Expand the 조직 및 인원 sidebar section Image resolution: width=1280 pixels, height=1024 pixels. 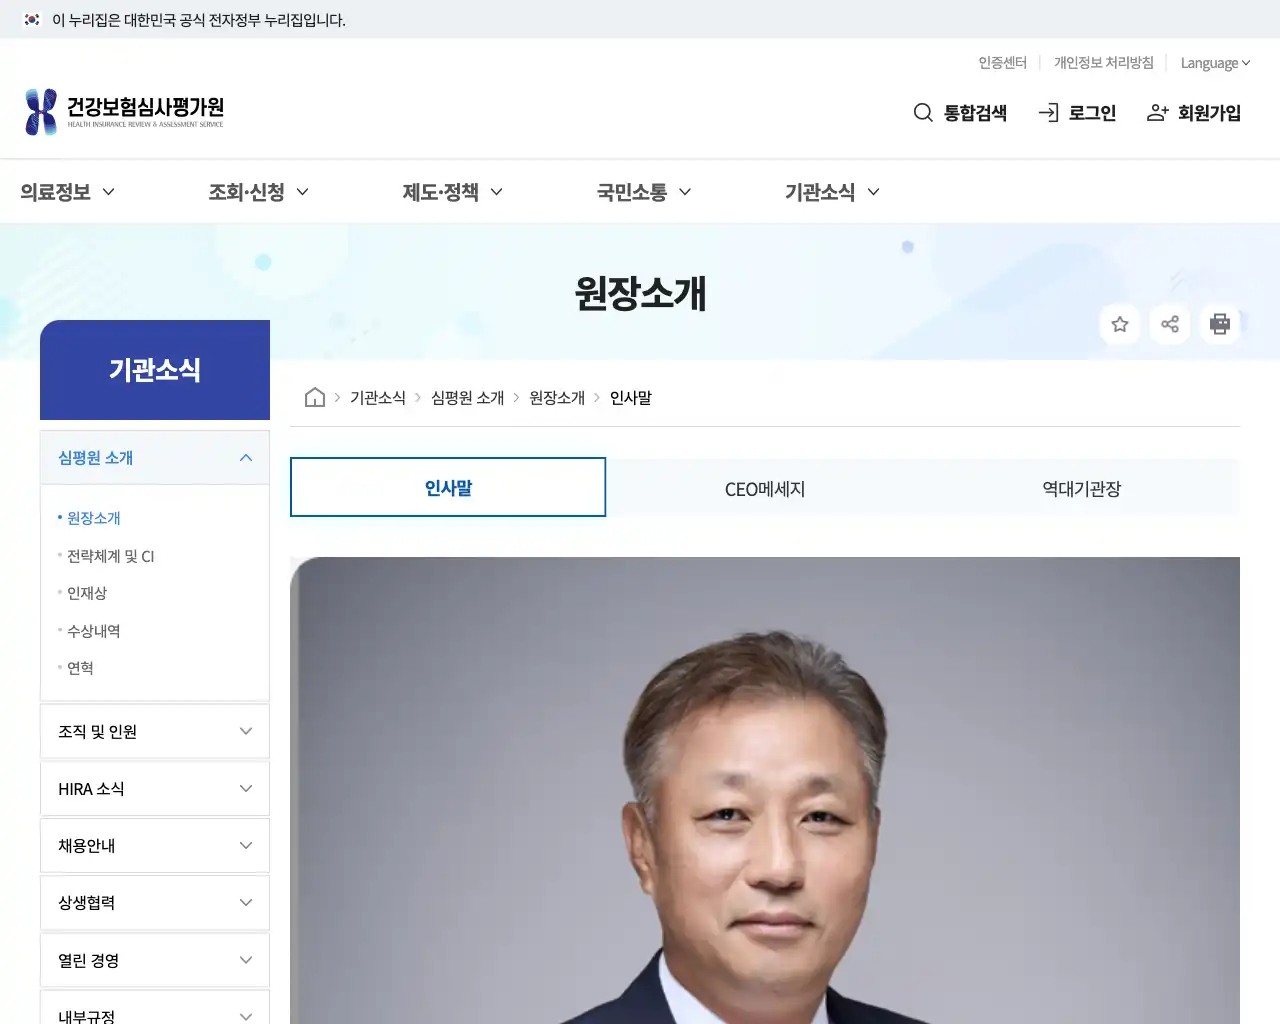pyautogui.click(x=155, y=731)
